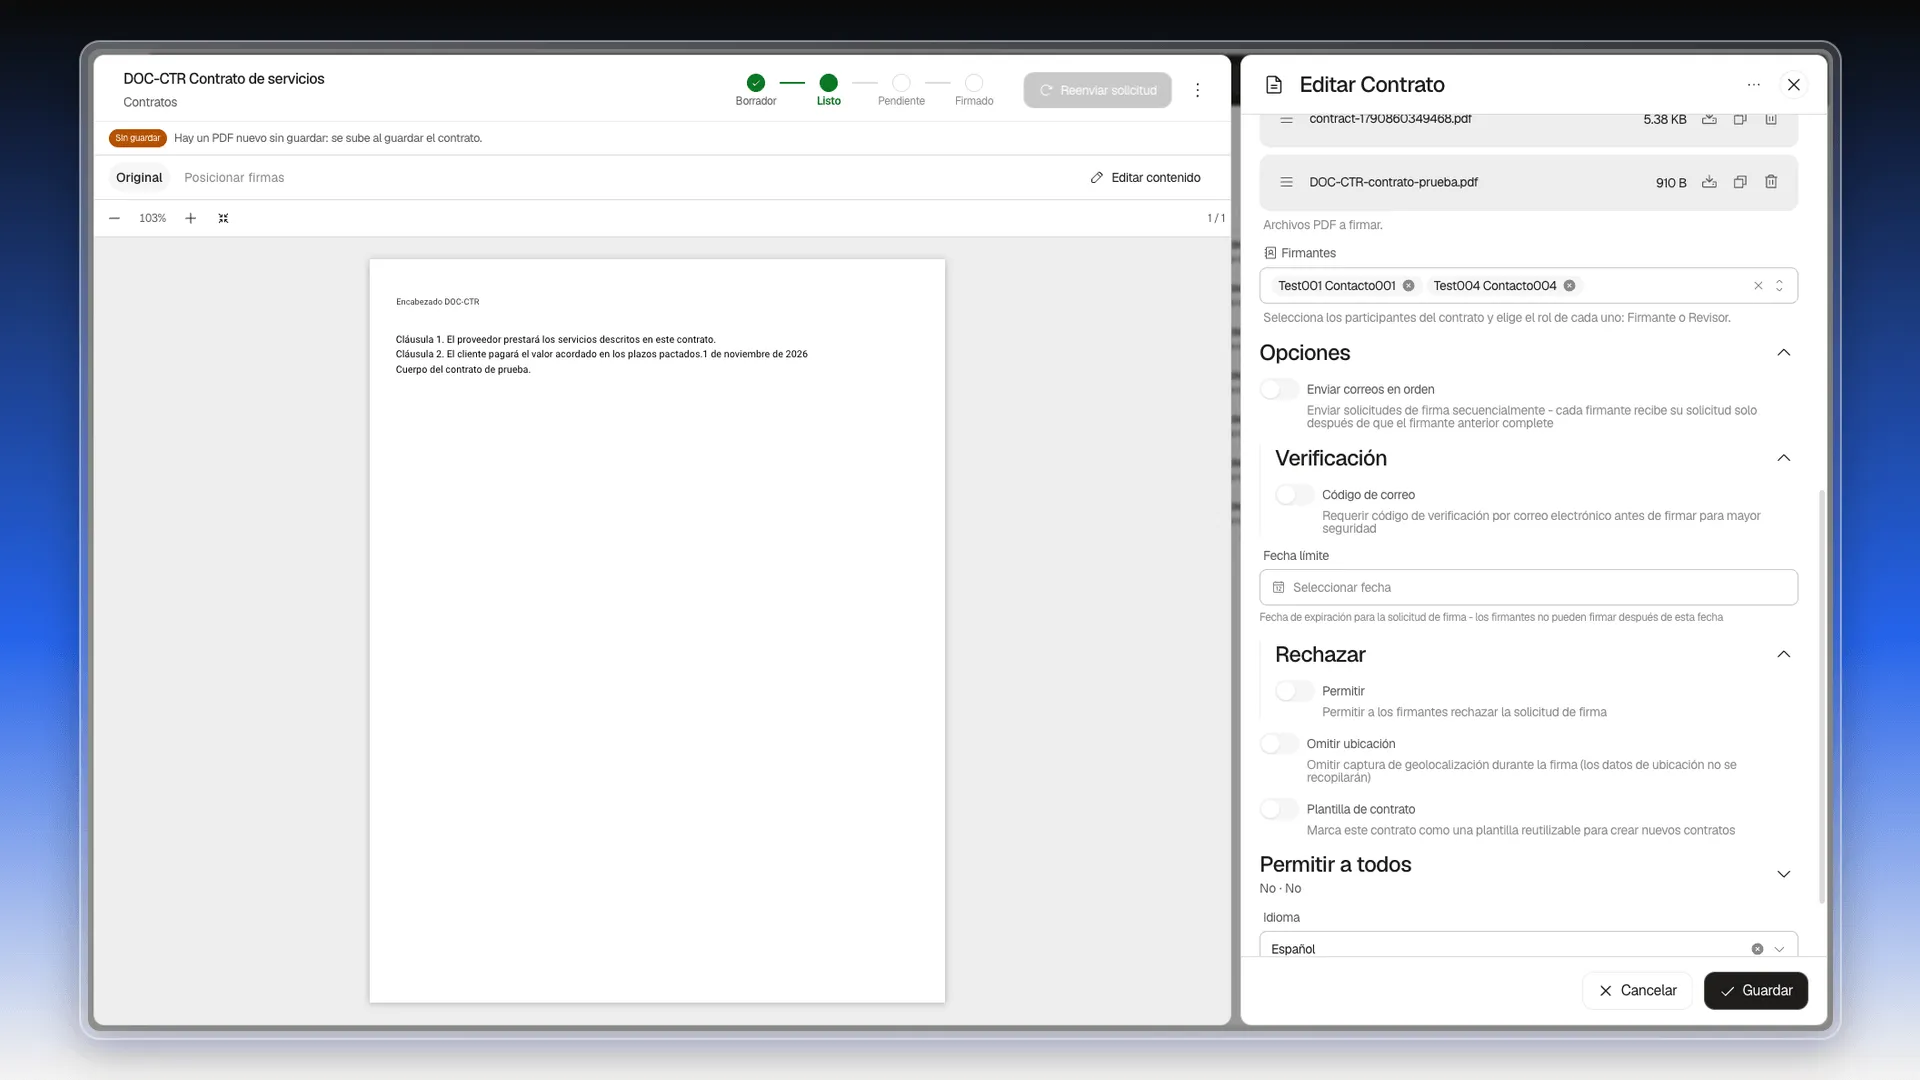The width and height of the screenshot is (1920, 1080).
Task: Collapse the Rechazar section
Action: pos(1783,654)
